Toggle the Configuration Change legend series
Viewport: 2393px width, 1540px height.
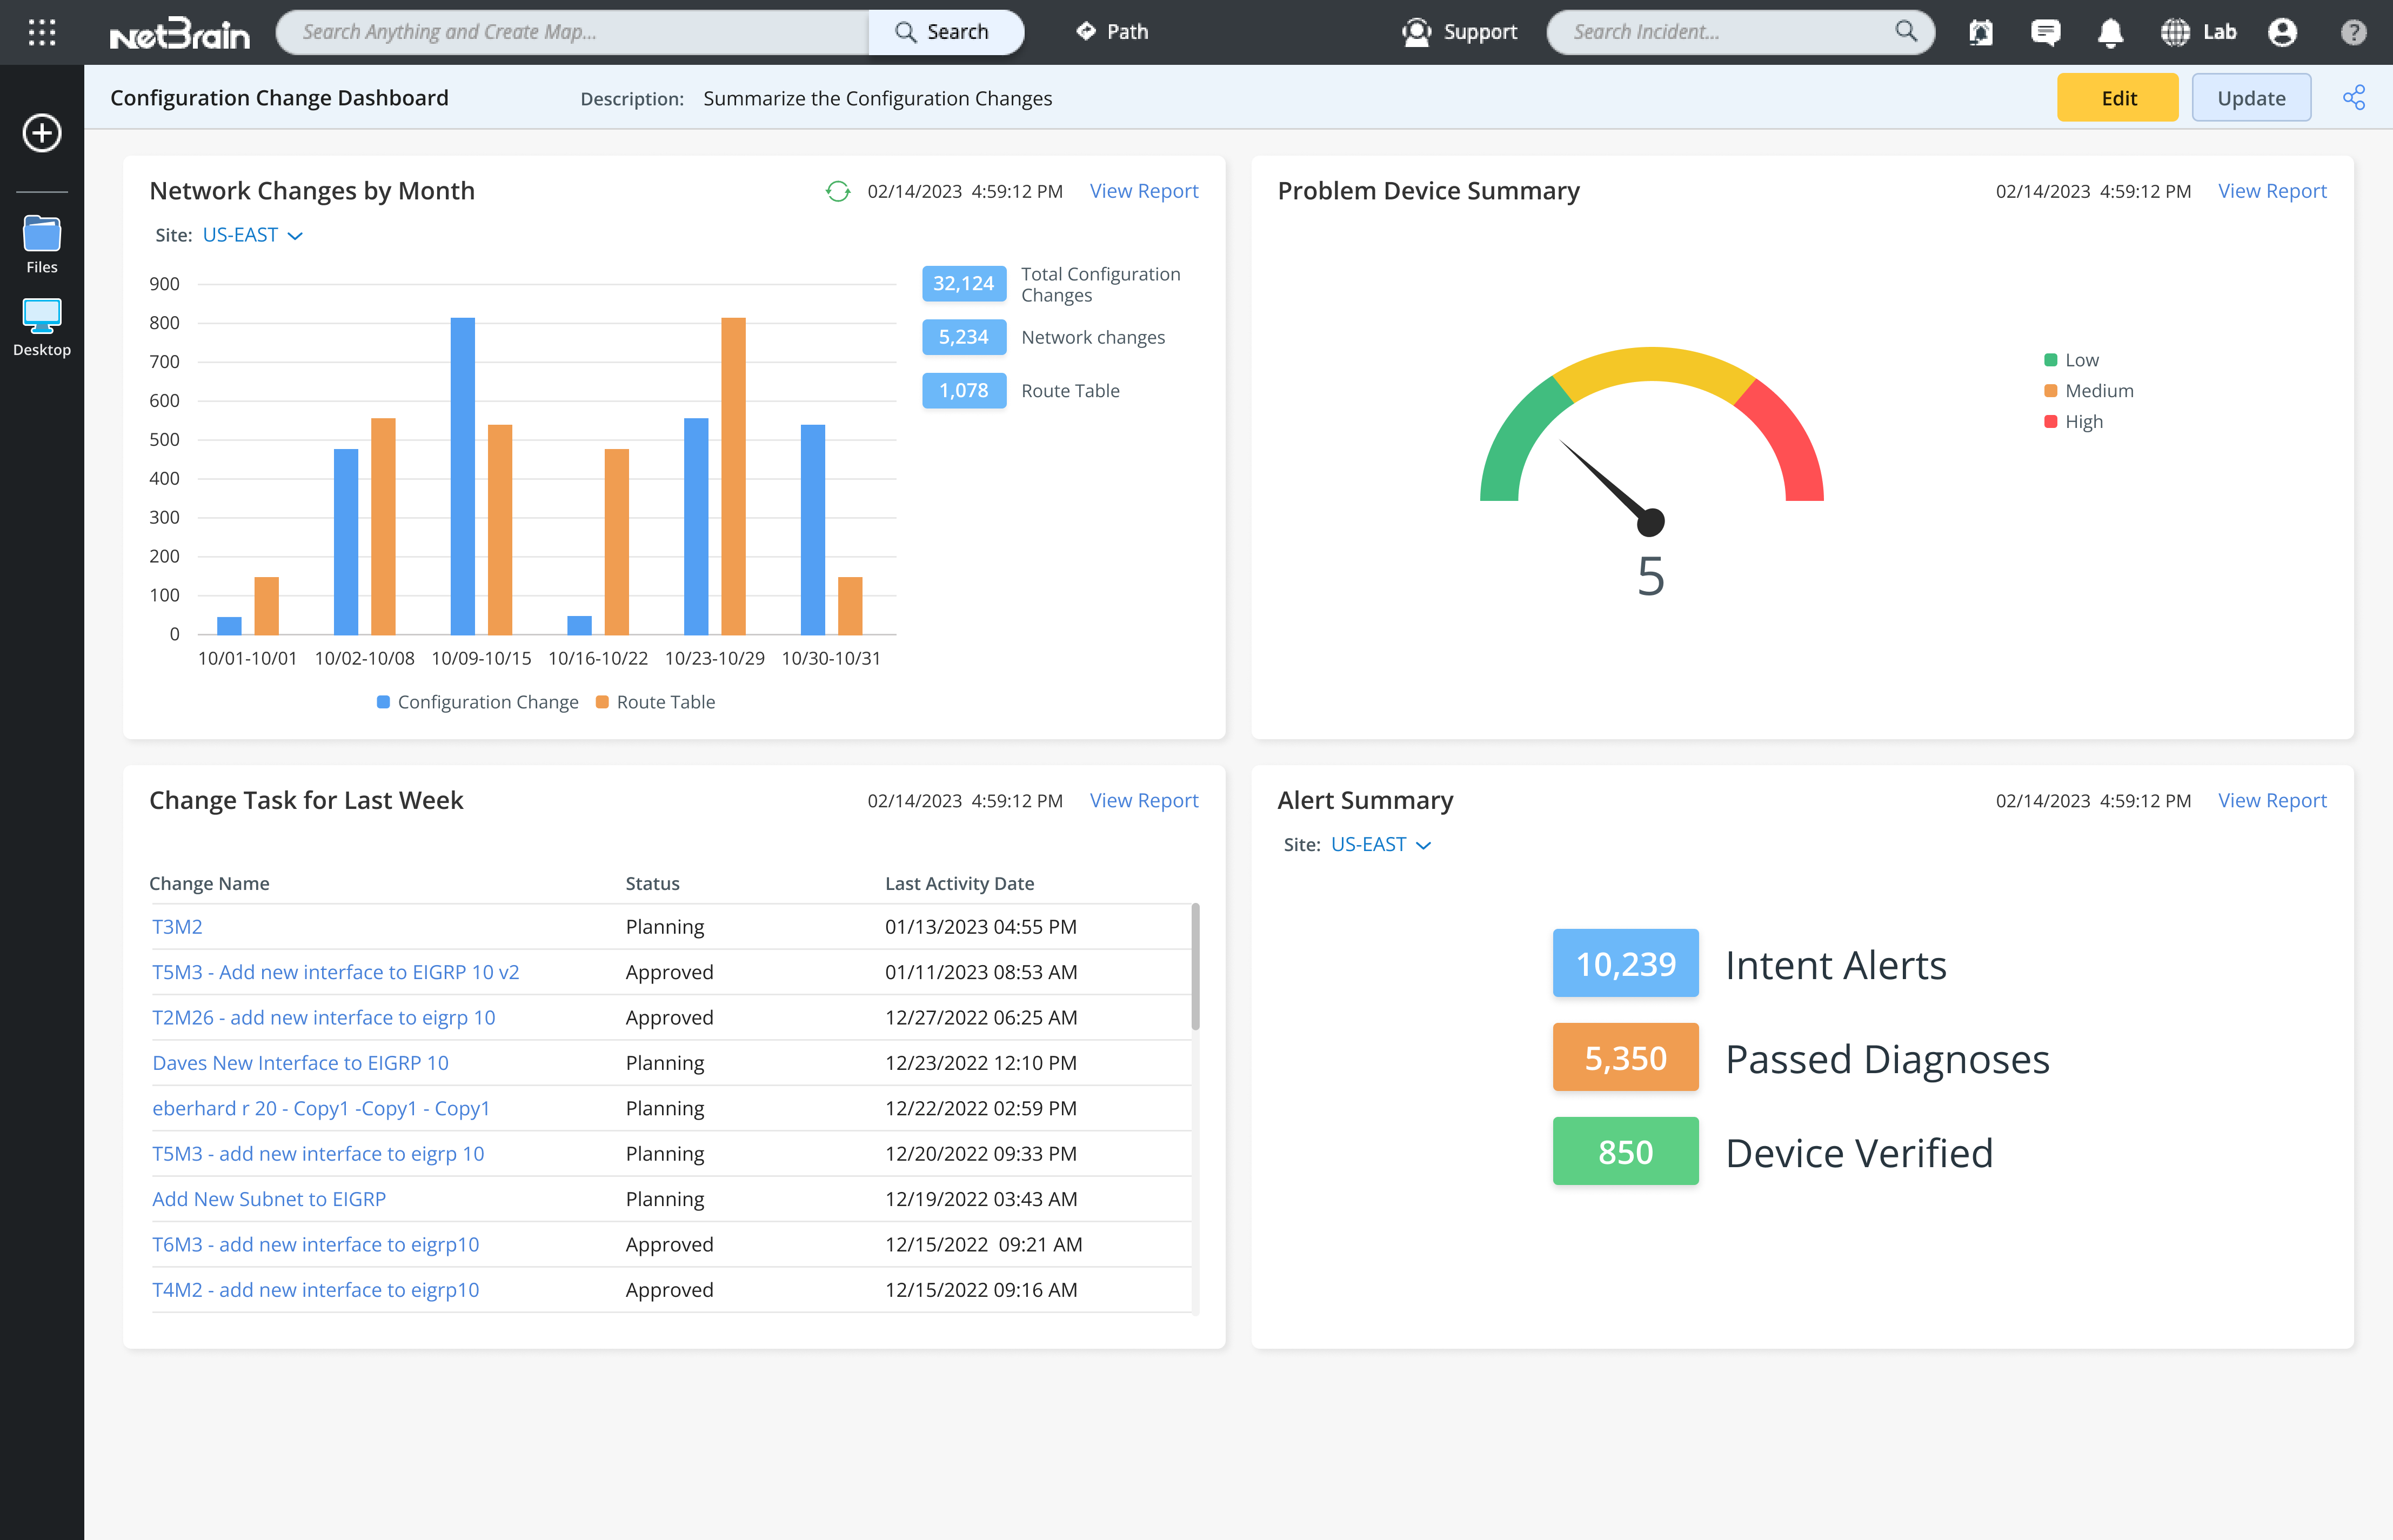tap(477, 702)
